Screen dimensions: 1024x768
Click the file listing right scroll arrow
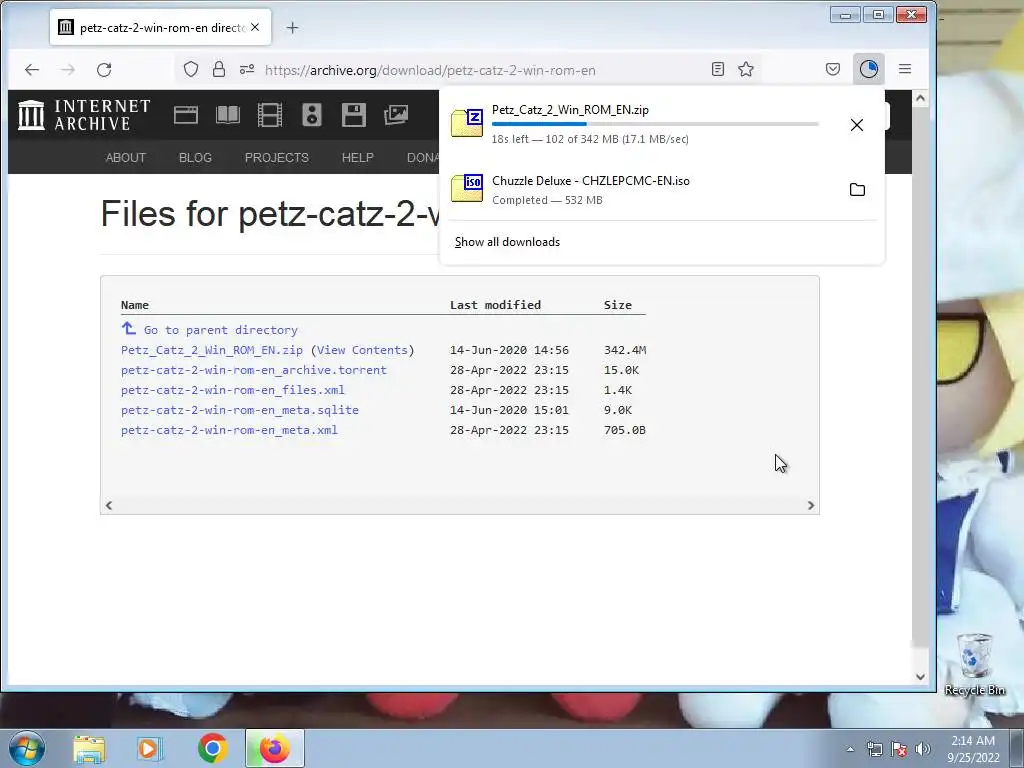[810, 505]
